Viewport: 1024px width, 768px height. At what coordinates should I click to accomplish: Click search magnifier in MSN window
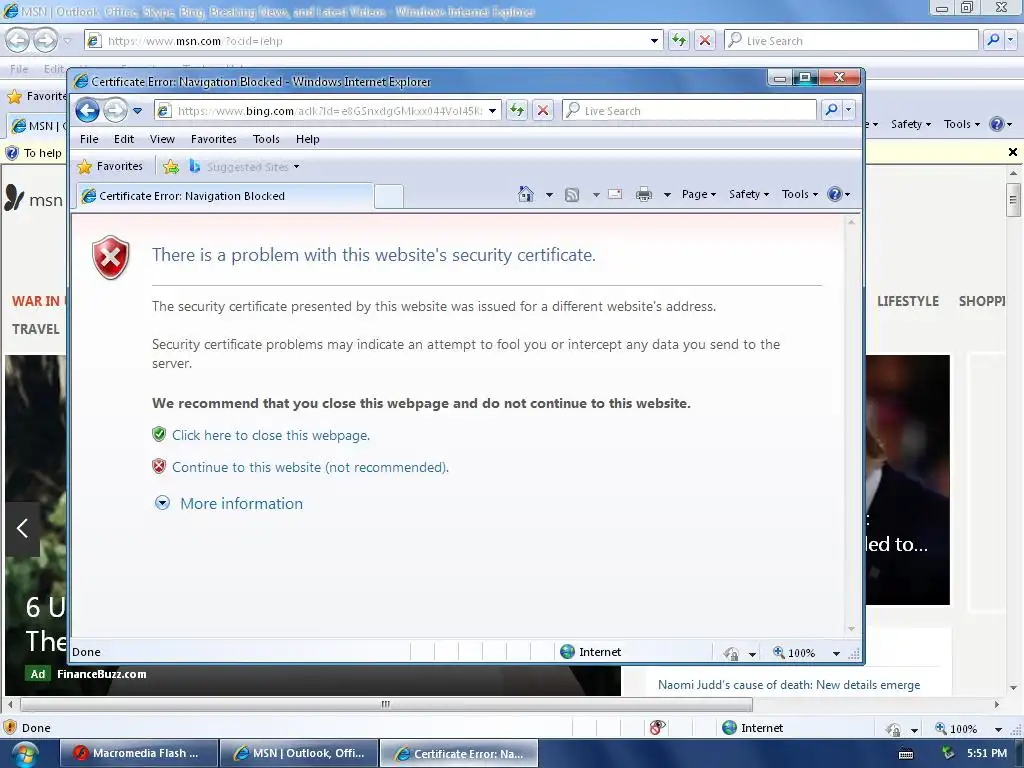coord(993,40)
